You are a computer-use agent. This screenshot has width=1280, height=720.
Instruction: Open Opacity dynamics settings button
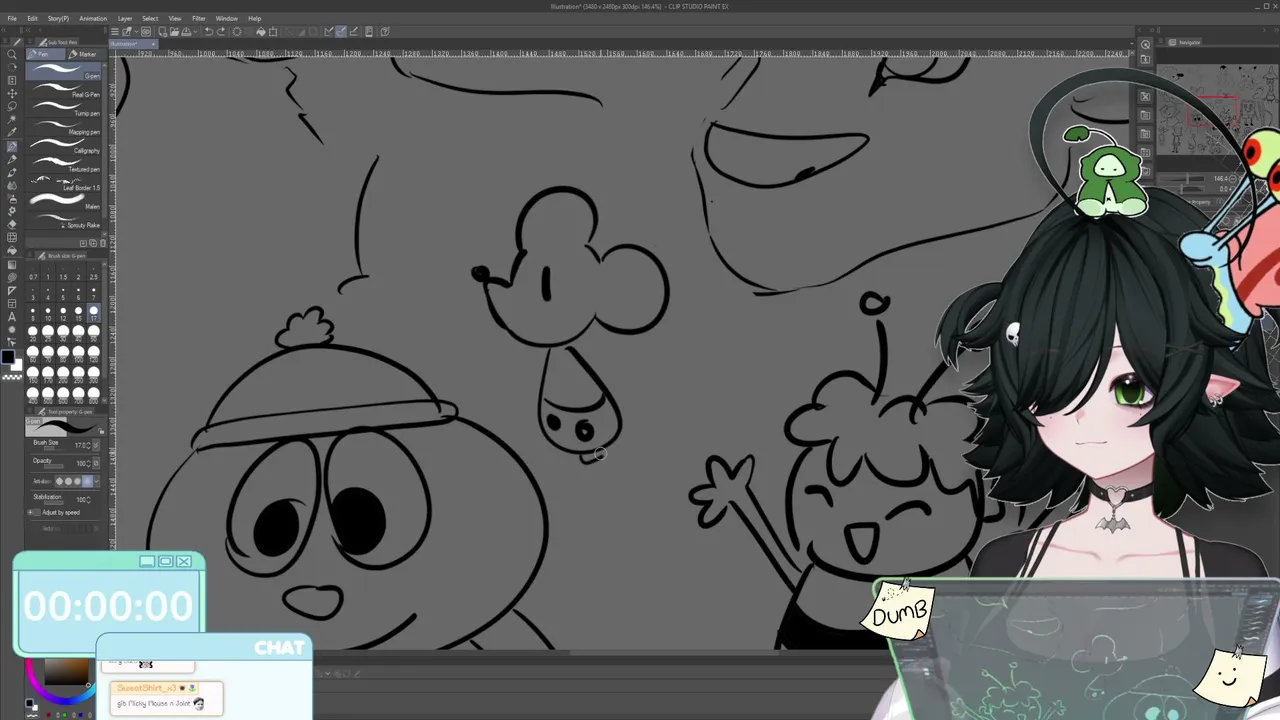[x=96, y=463]
